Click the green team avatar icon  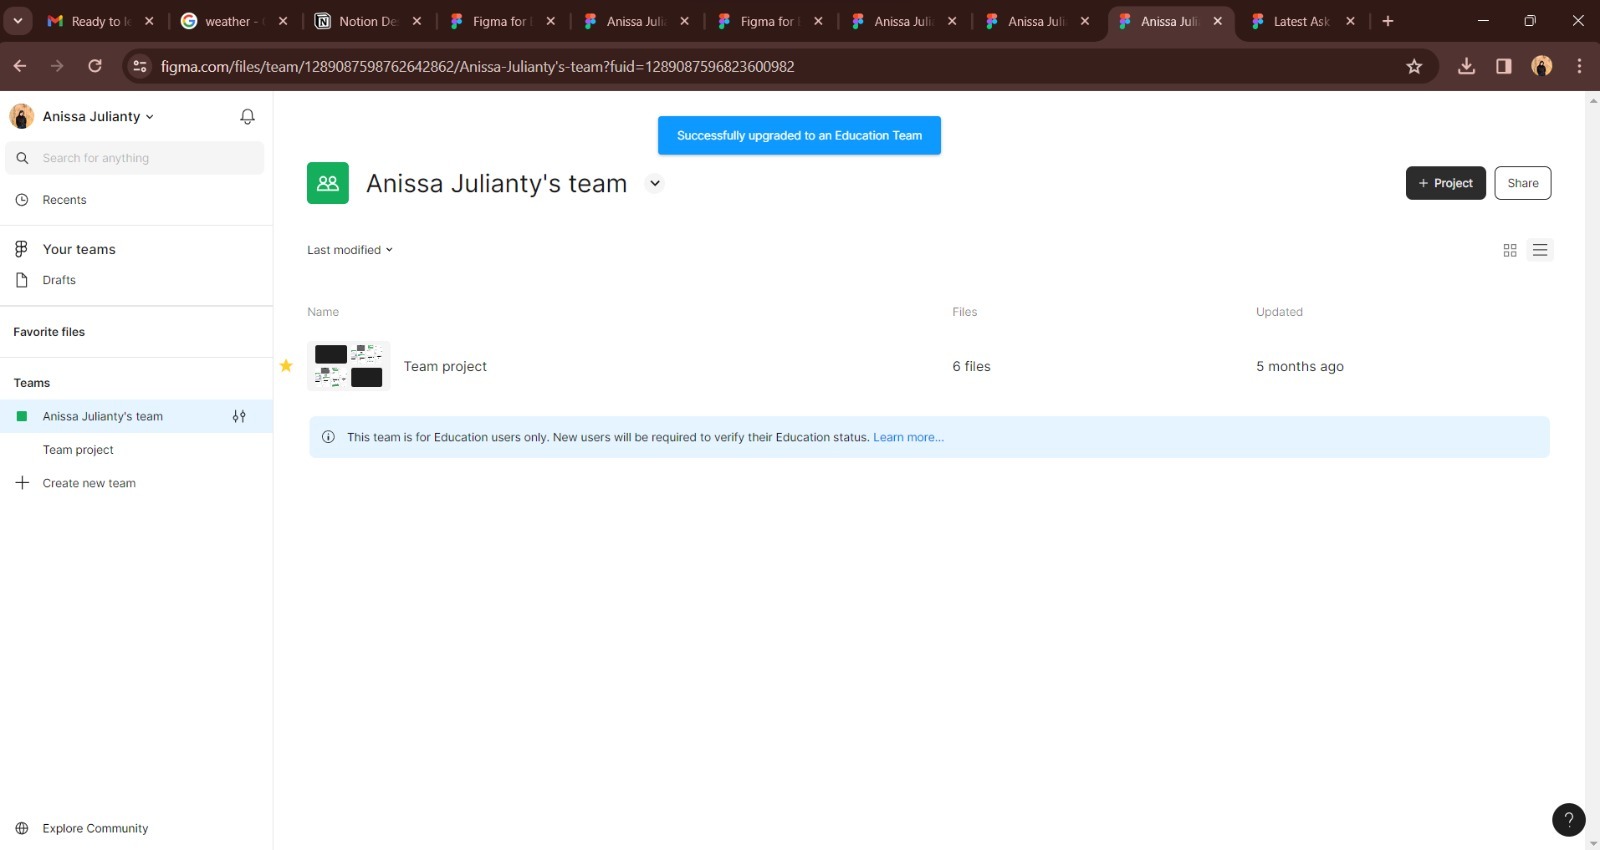click(328, 183)
